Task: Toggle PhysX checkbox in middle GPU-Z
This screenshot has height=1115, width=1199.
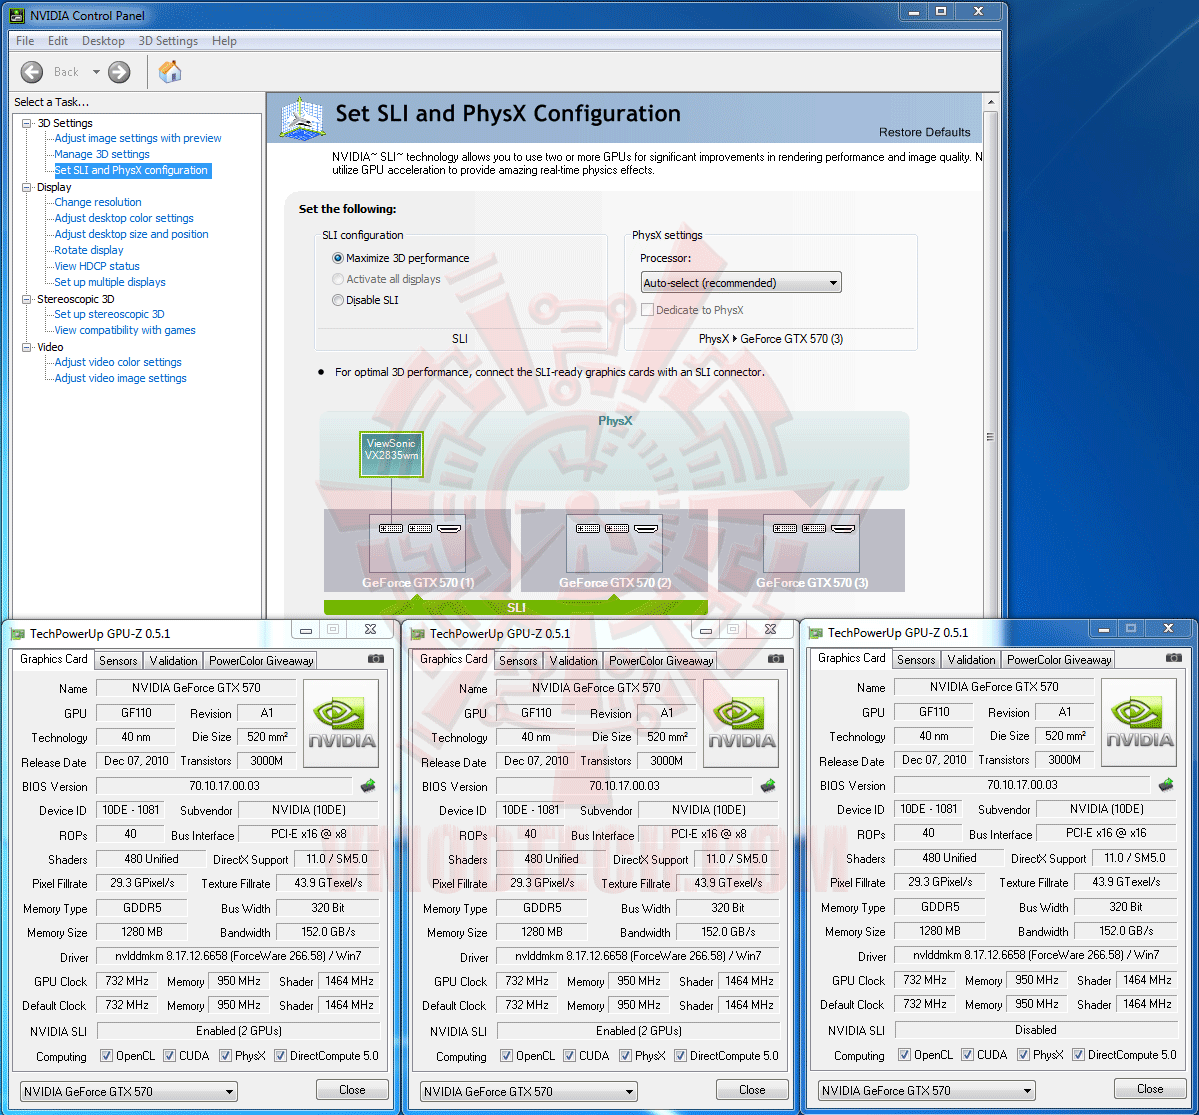Action: coord(625,1056)
